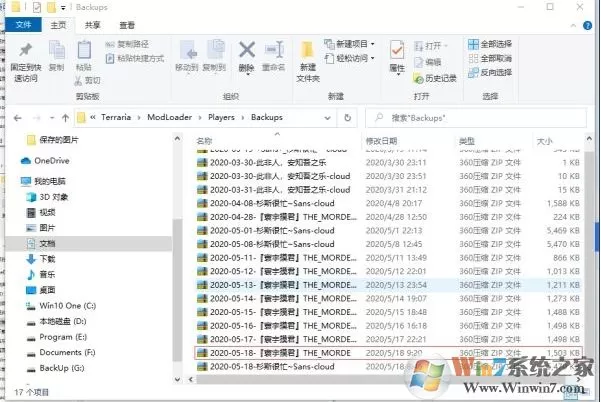The image size is (601, 402).
Task: Click Select none in ribbon
Action: click(490, 58)
